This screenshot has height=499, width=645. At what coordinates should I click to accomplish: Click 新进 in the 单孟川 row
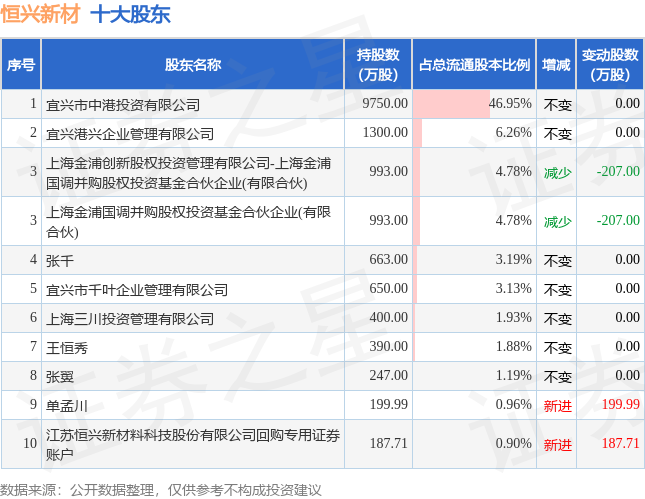click(x=558, y=406)
